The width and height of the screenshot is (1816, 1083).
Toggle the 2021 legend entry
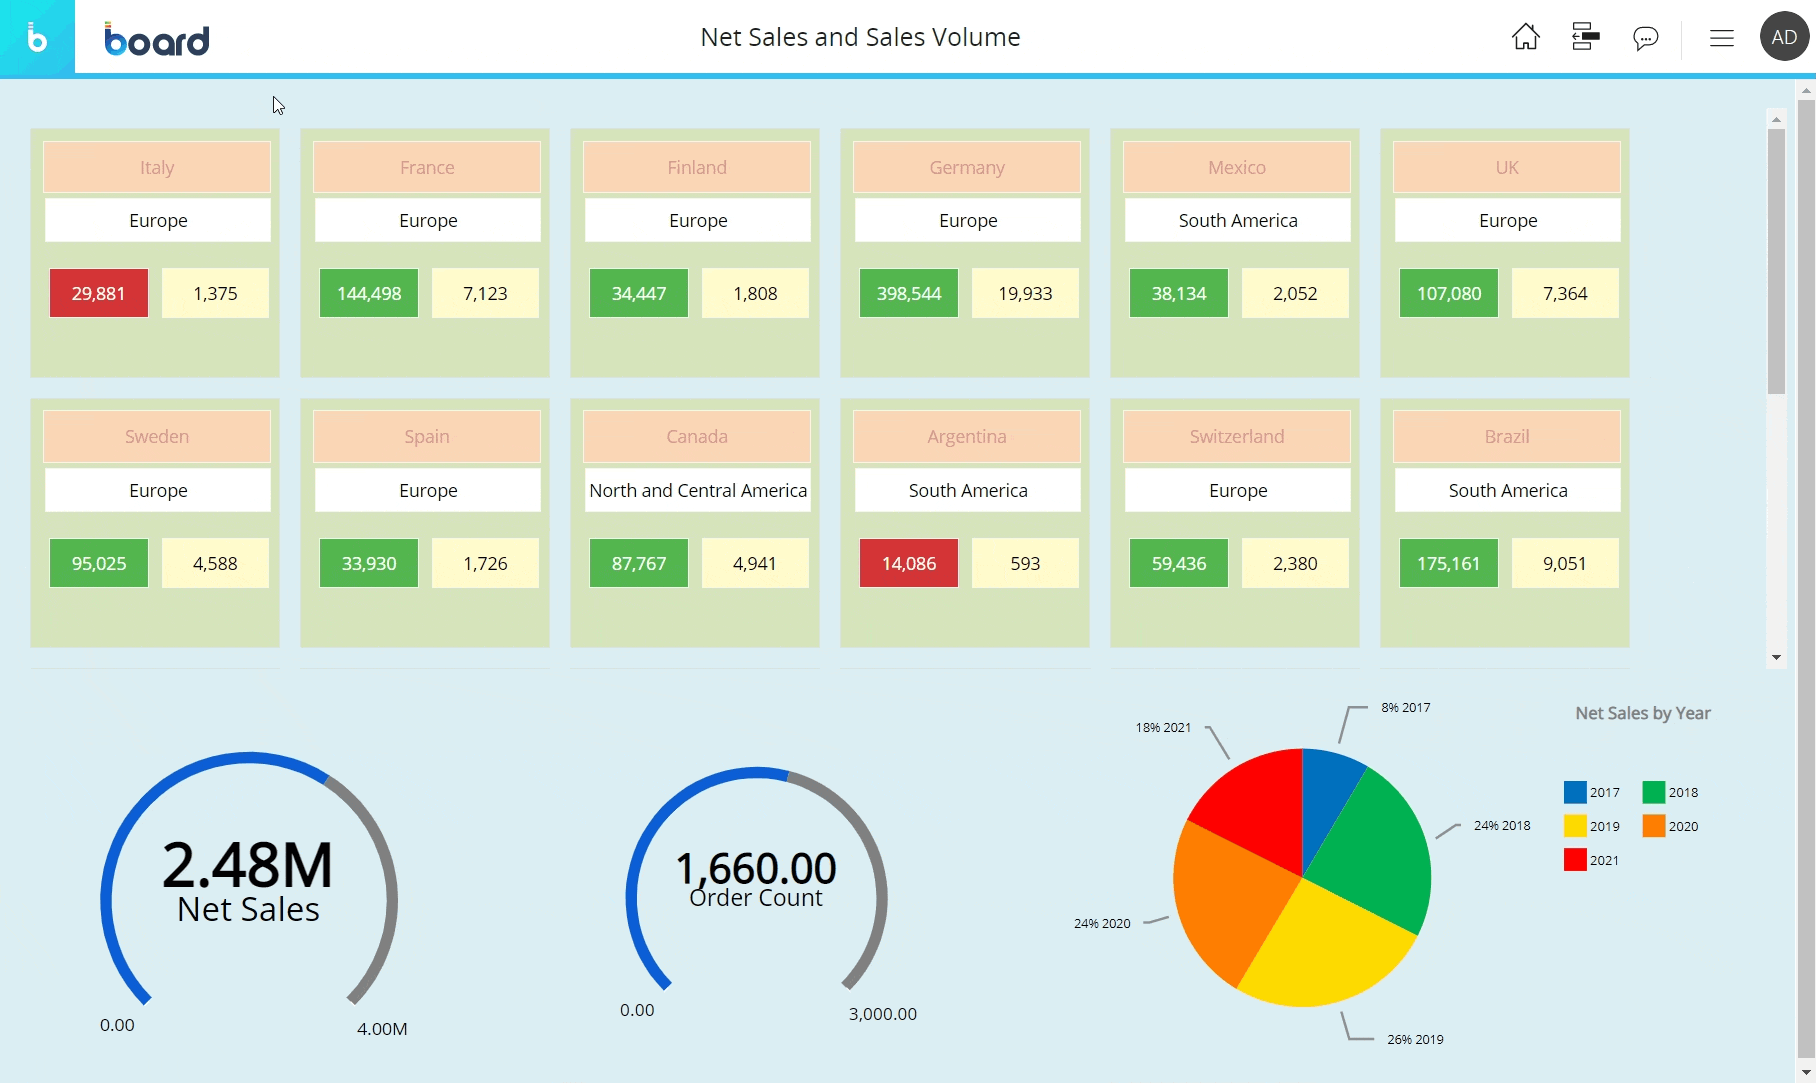coord(1592,860)
